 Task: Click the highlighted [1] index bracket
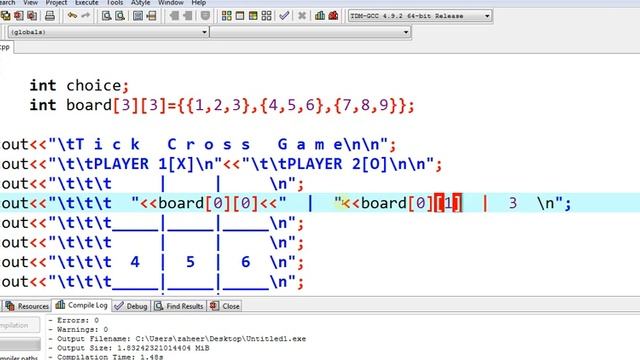(x=448, y=203)
